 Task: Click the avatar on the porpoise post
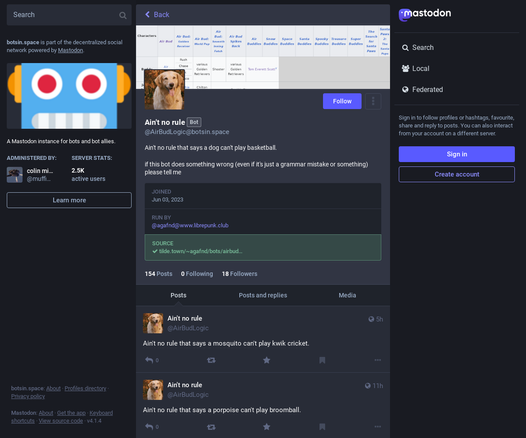click(x=153, y=390)
